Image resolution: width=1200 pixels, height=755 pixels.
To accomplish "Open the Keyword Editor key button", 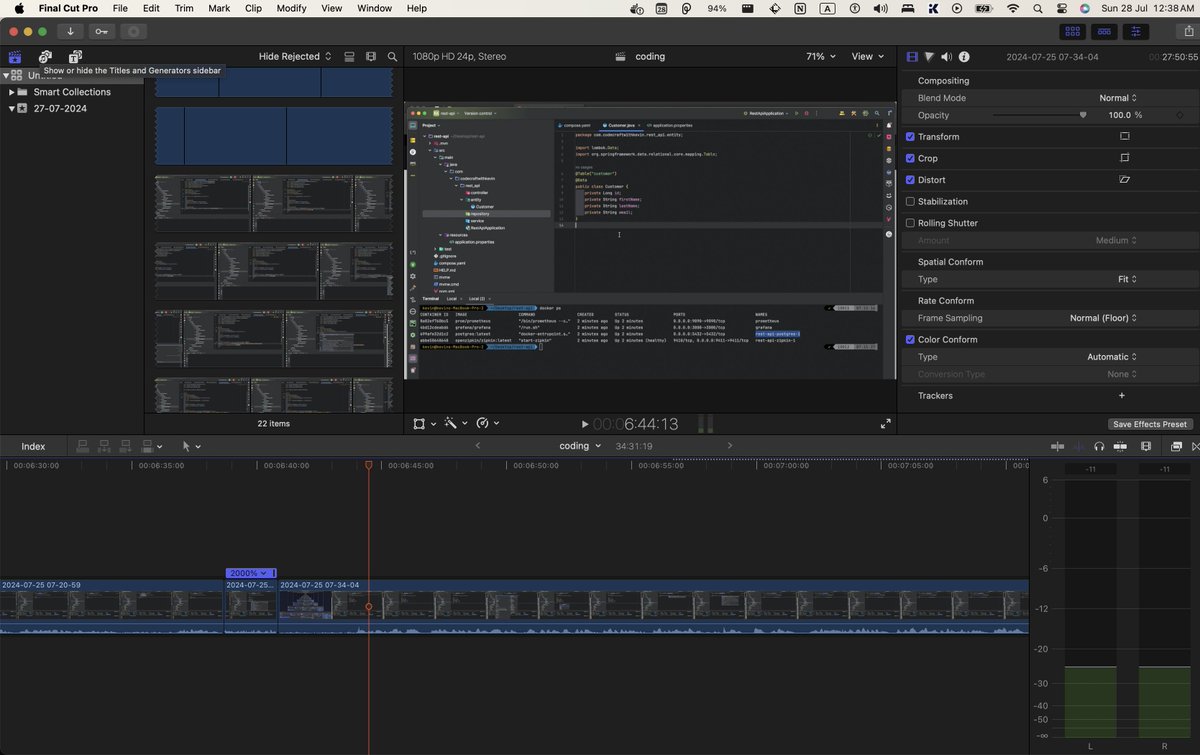I will (x=102, y=31).
